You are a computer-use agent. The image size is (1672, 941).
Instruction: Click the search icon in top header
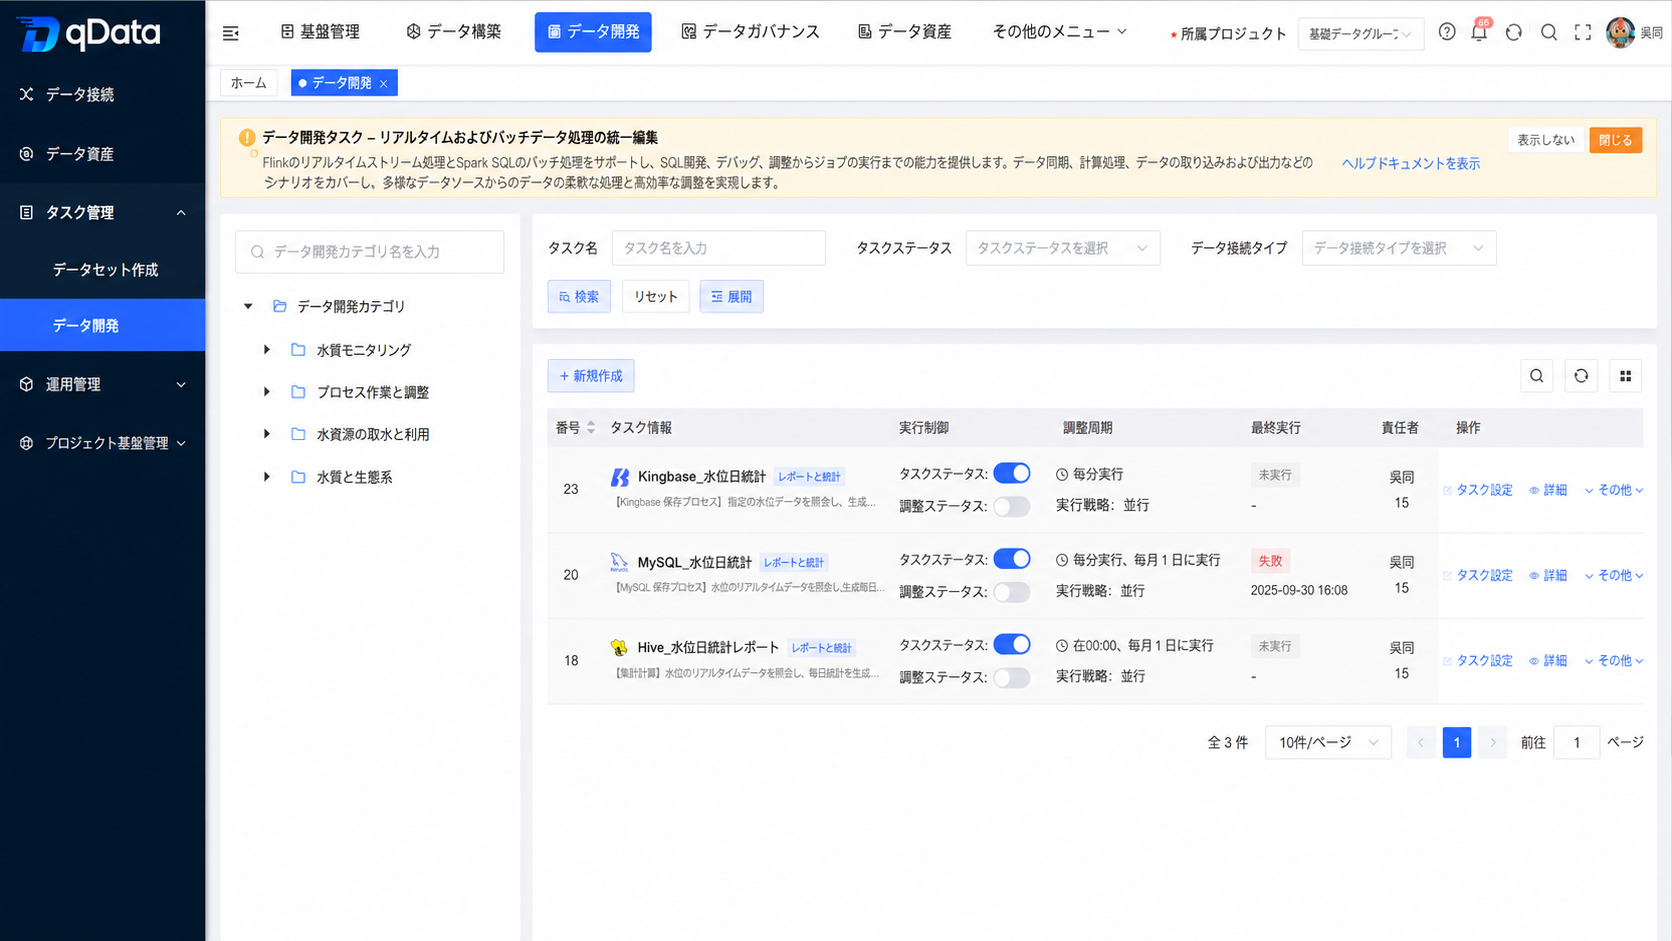[1549, 32]
